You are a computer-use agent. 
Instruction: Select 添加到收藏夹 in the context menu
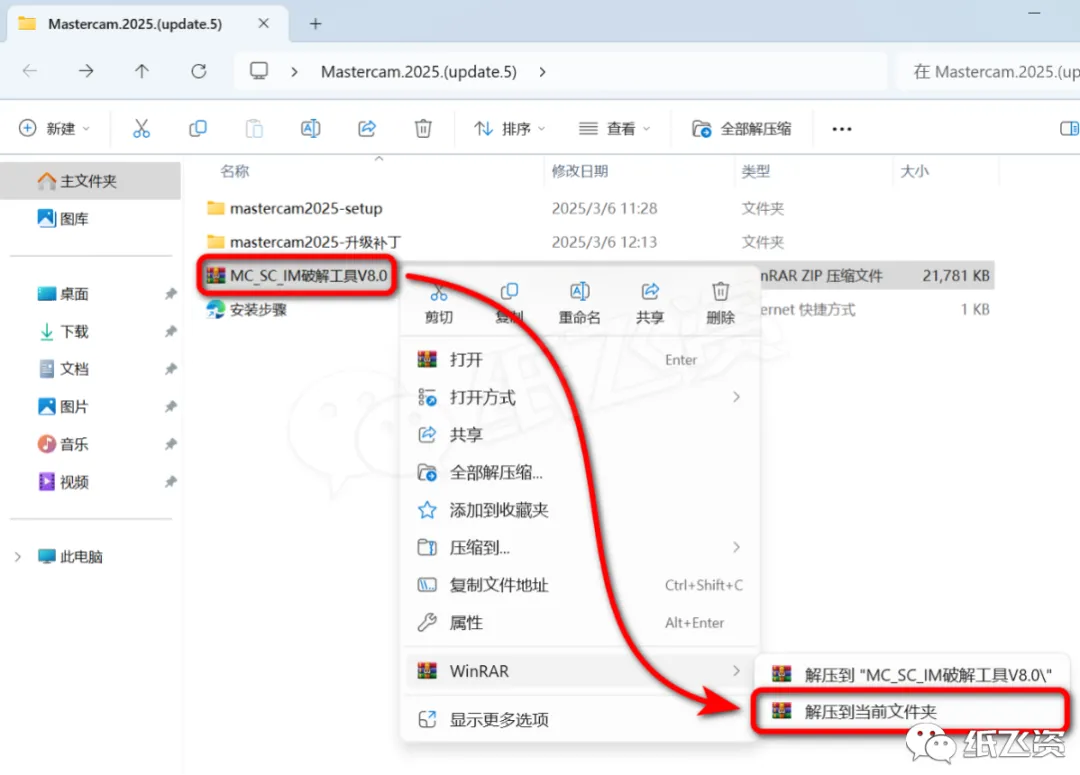click(579, 510)
